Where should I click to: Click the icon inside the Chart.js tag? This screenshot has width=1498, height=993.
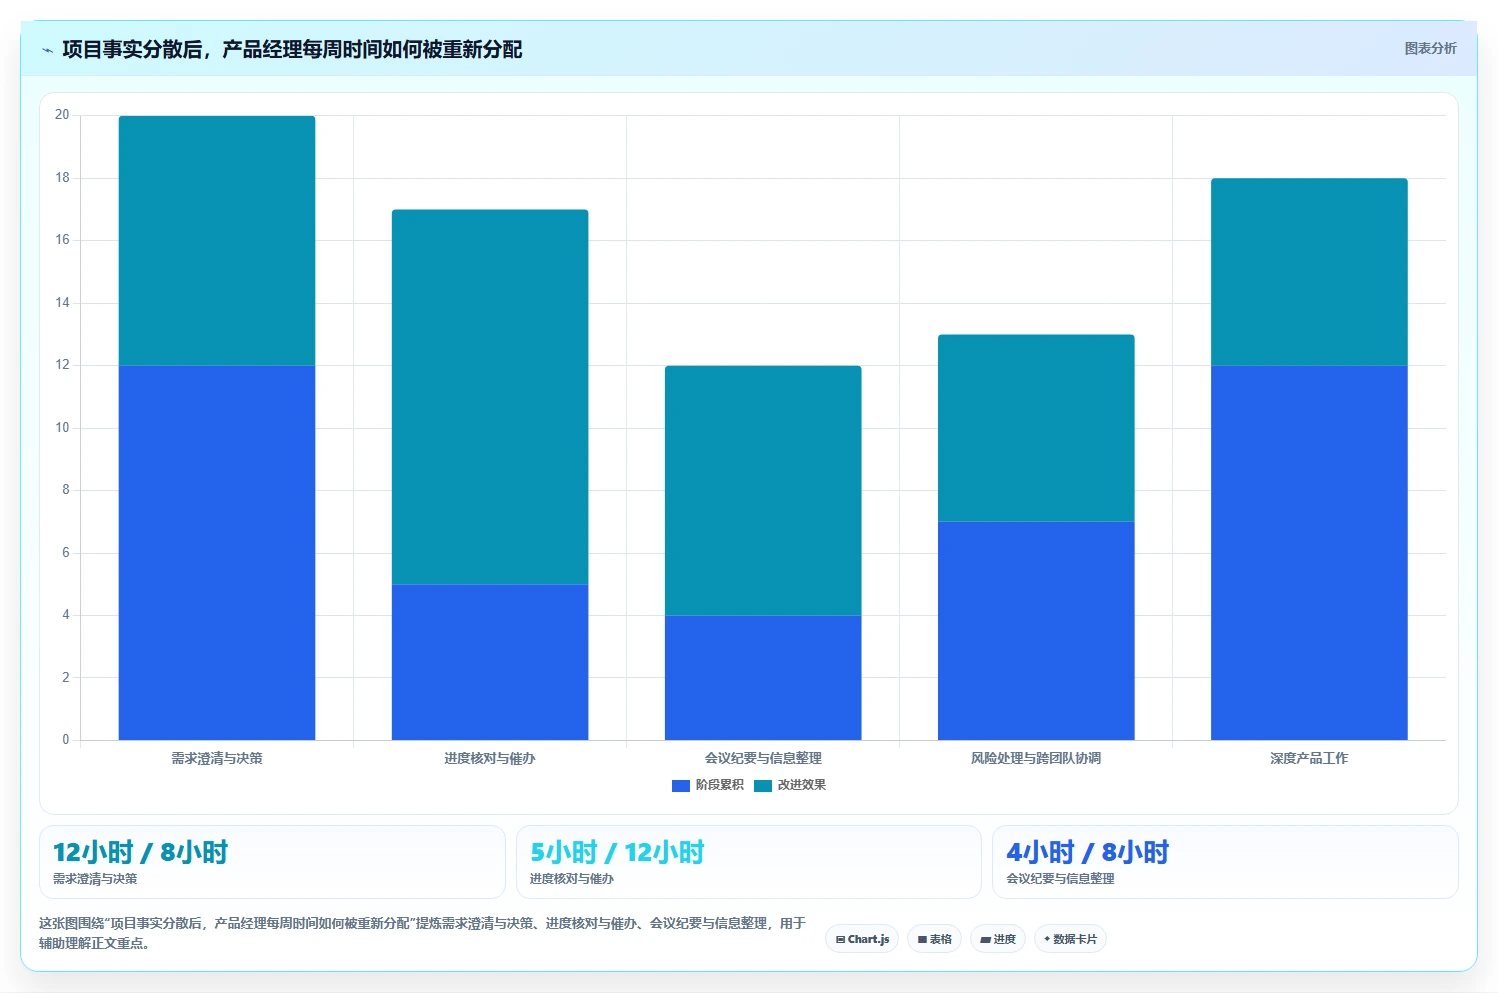pyautogui.click(x=840, y=940)
